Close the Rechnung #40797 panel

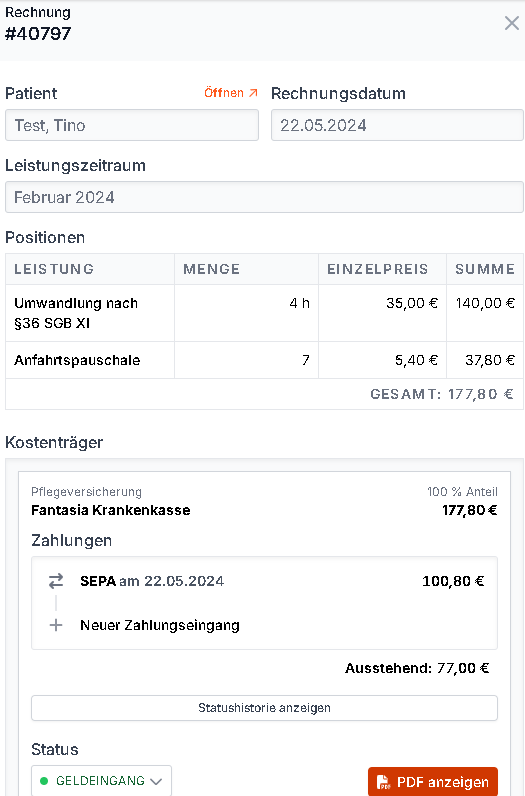[x=511, y=23]
